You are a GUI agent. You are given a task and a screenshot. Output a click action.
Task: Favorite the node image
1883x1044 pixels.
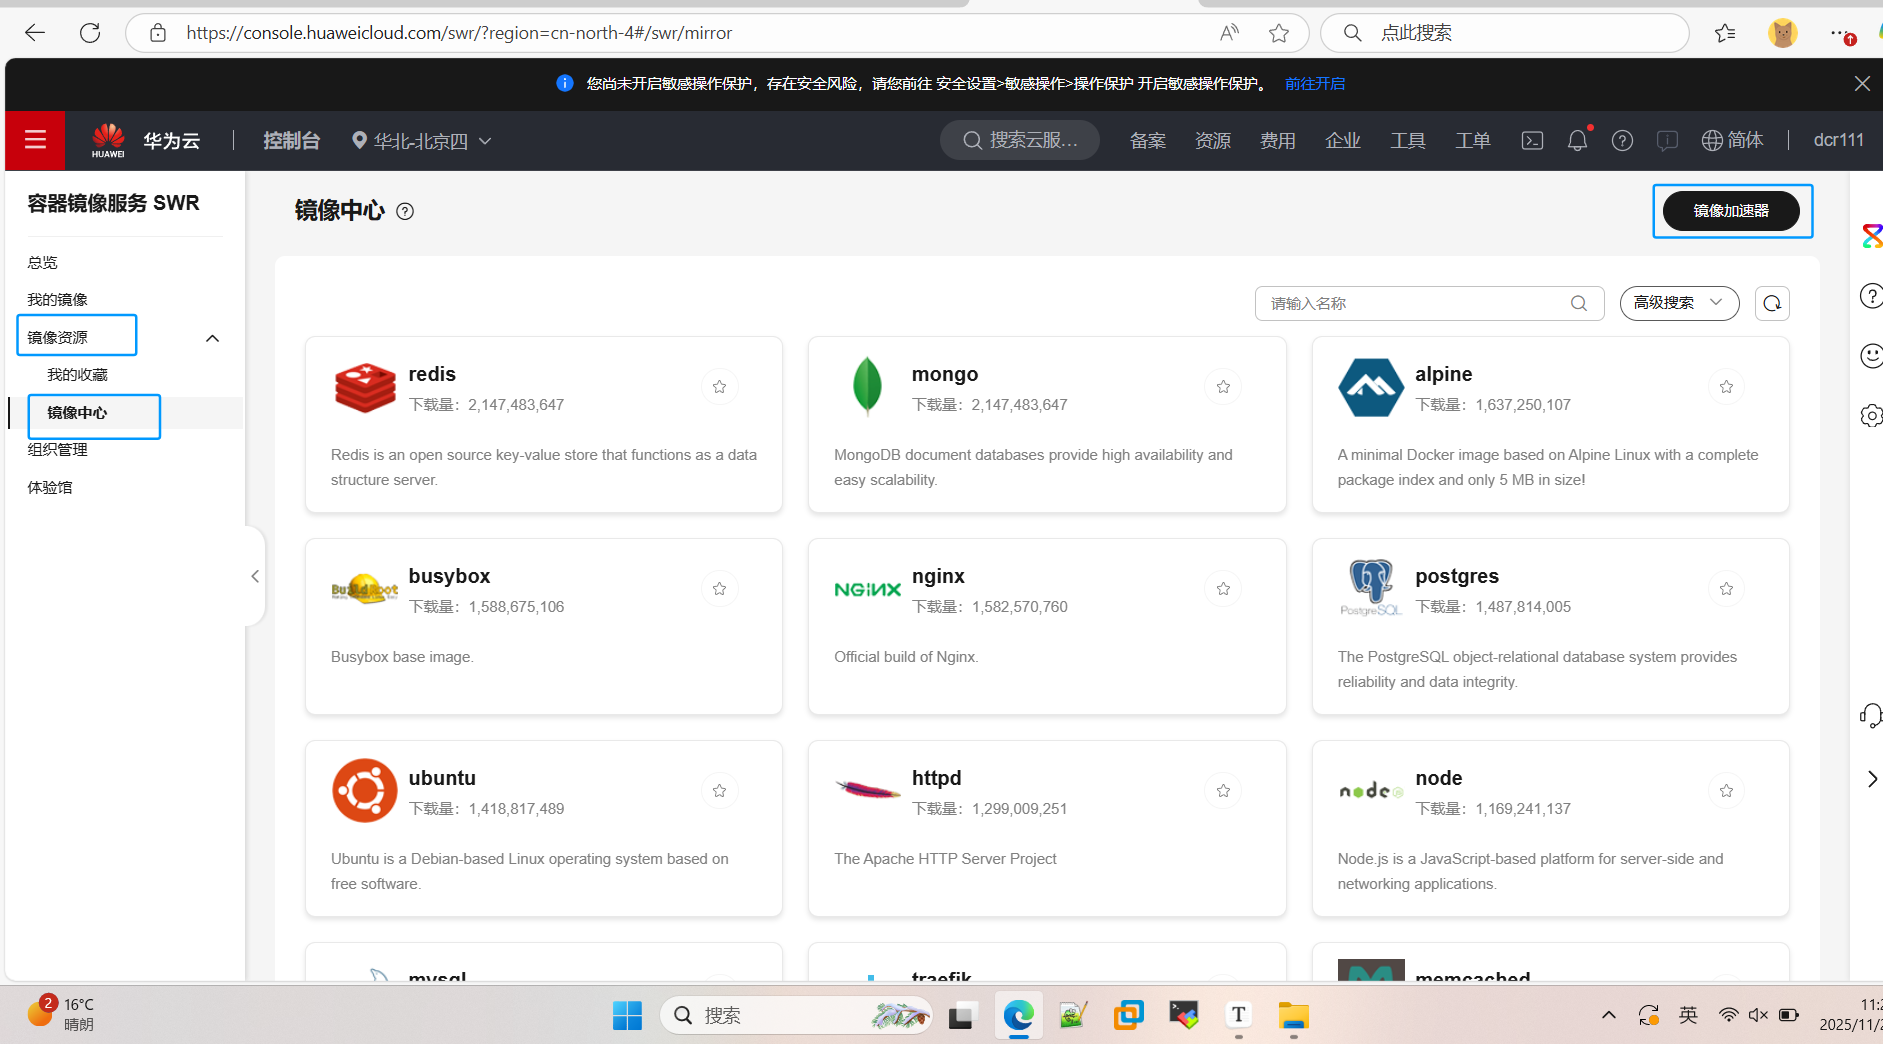pyautogui.click(x=1726, y=791)
